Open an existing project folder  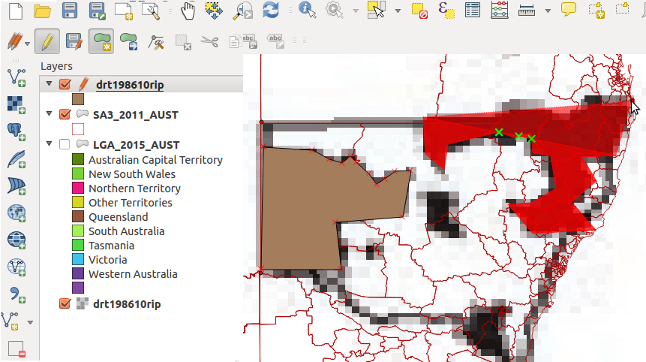coord(42,11)
